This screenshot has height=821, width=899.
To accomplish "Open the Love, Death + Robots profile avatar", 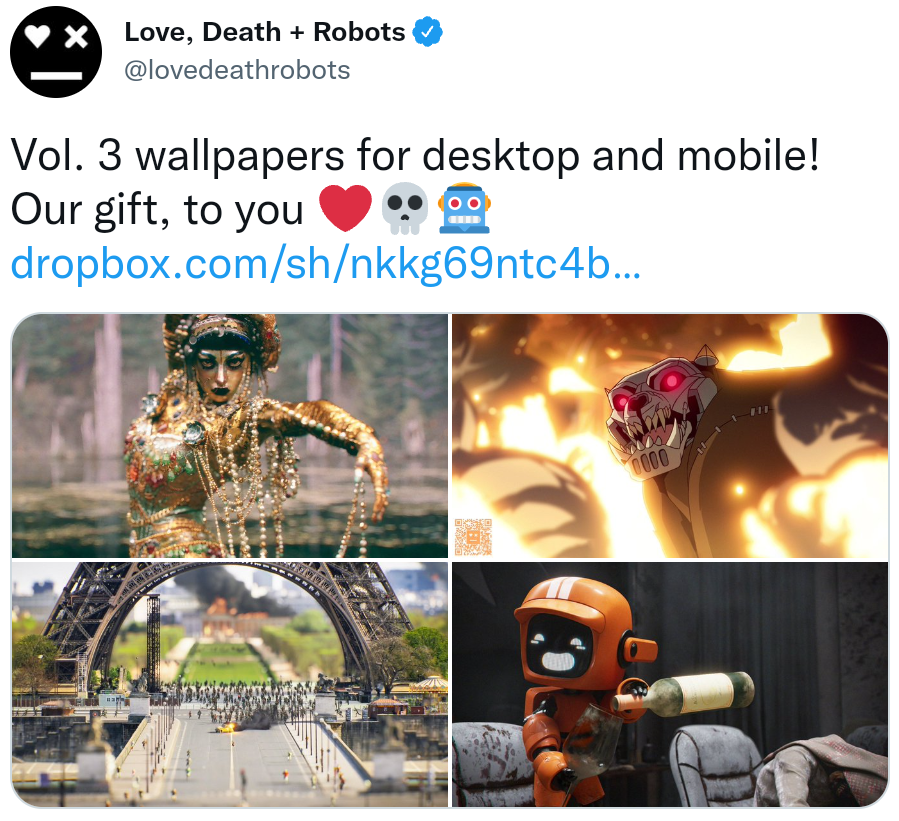I will [56, 52].
